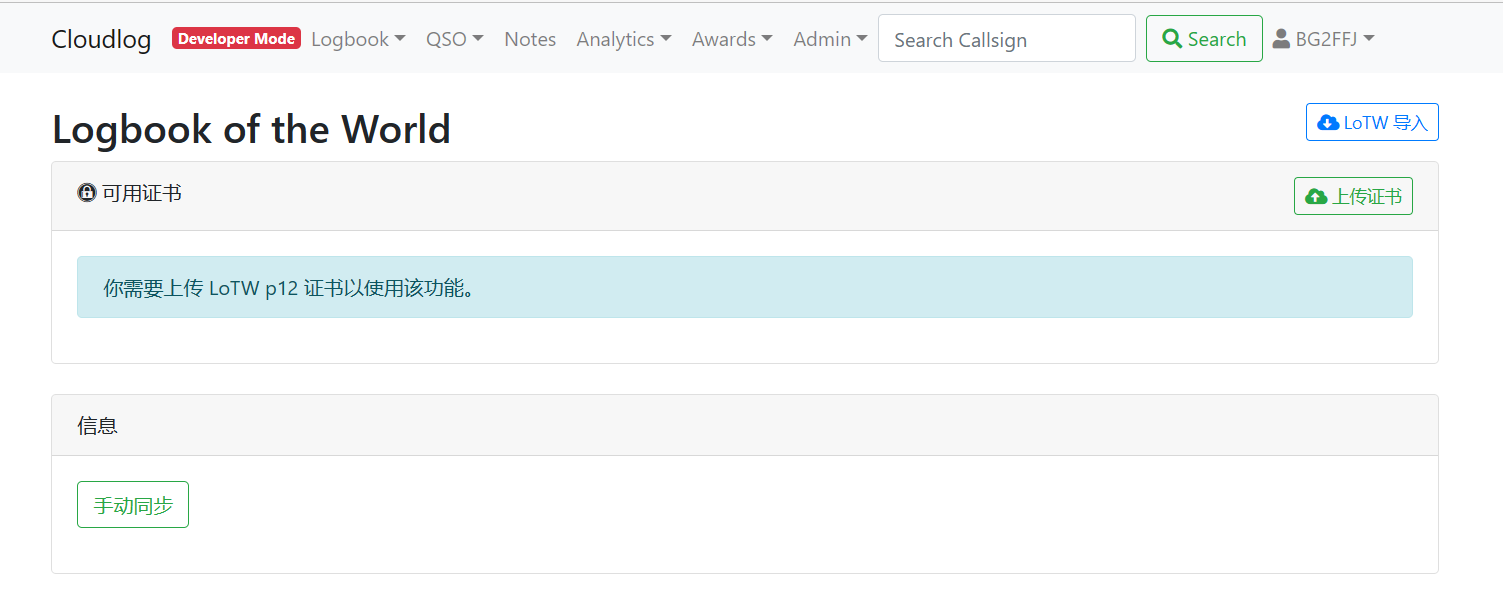1503x603 pixels.
Task: Open the Logbook dropdown menu
Action: click(358, 39)
